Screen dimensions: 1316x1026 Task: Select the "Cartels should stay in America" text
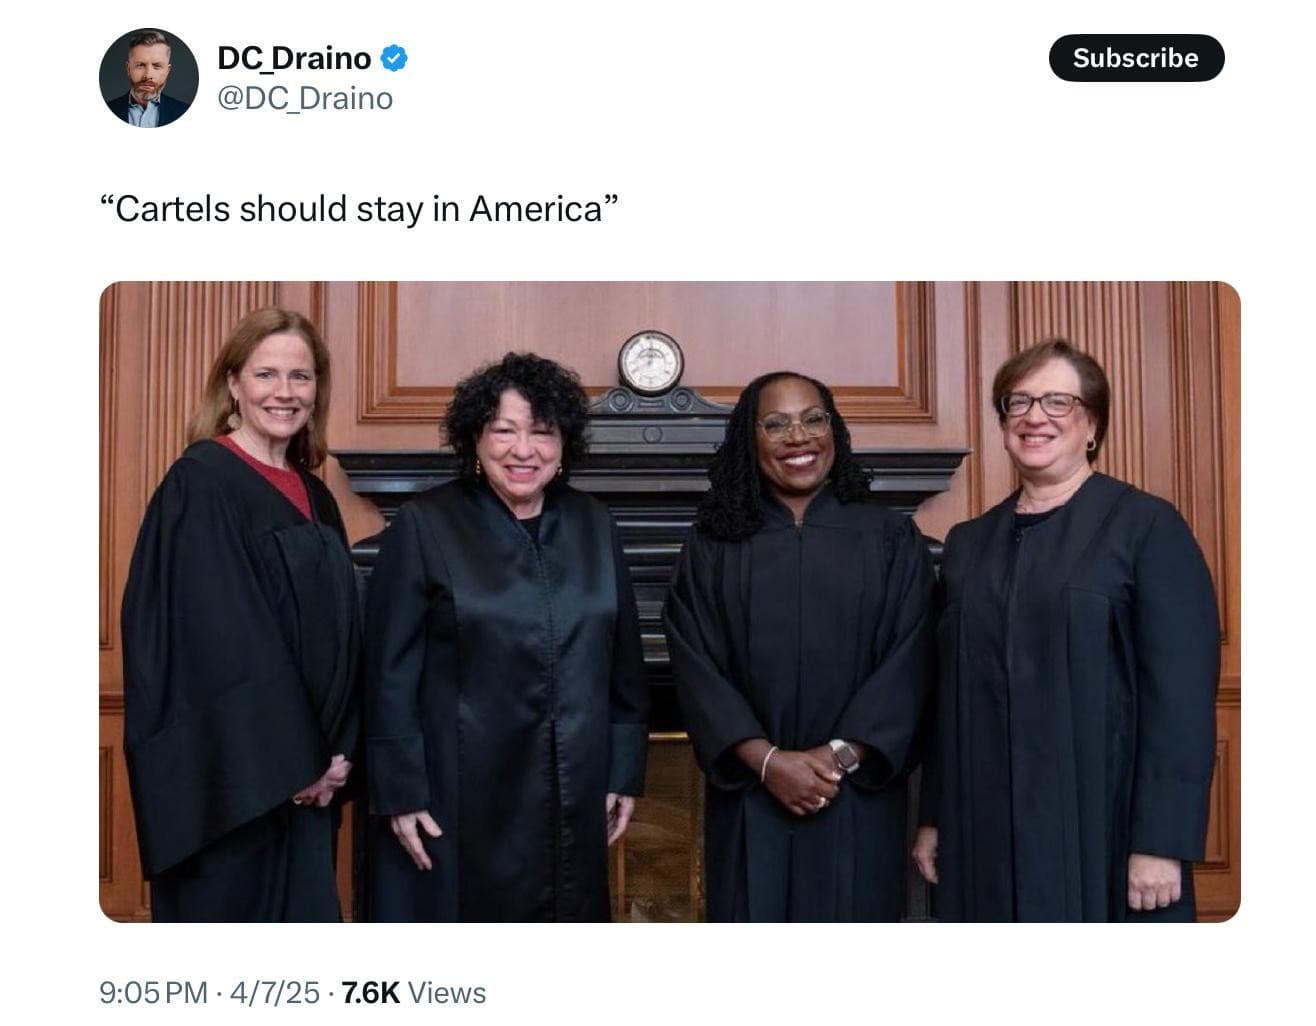(360, 209)
